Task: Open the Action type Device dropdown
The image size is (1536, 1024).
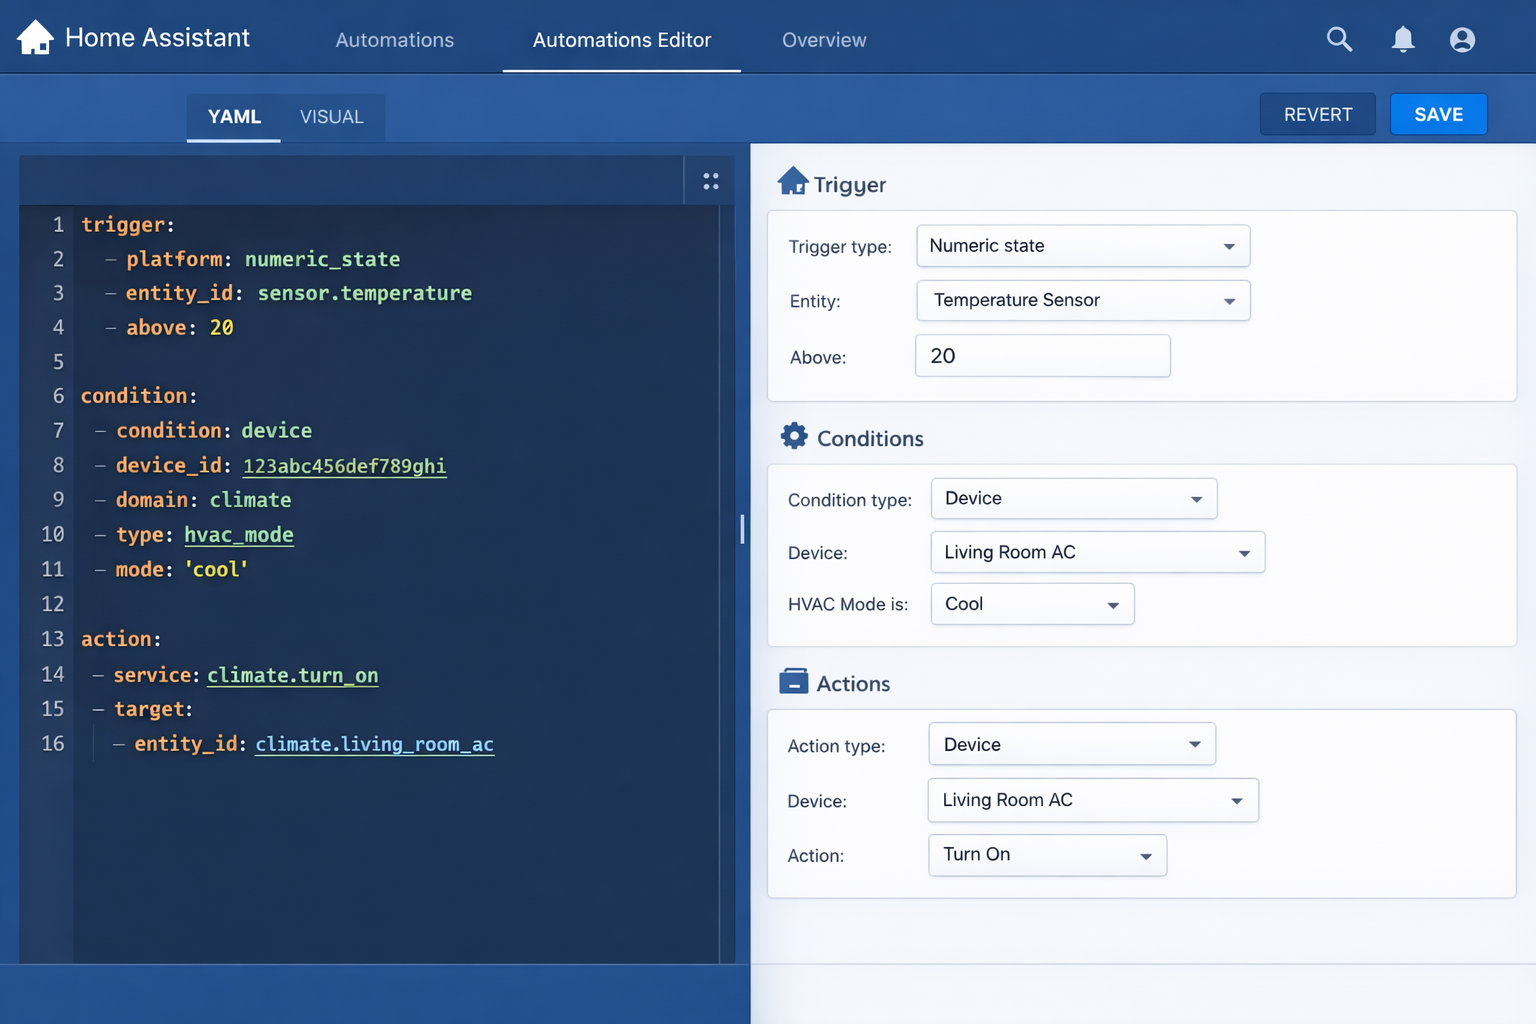Action: [1072, 744]
